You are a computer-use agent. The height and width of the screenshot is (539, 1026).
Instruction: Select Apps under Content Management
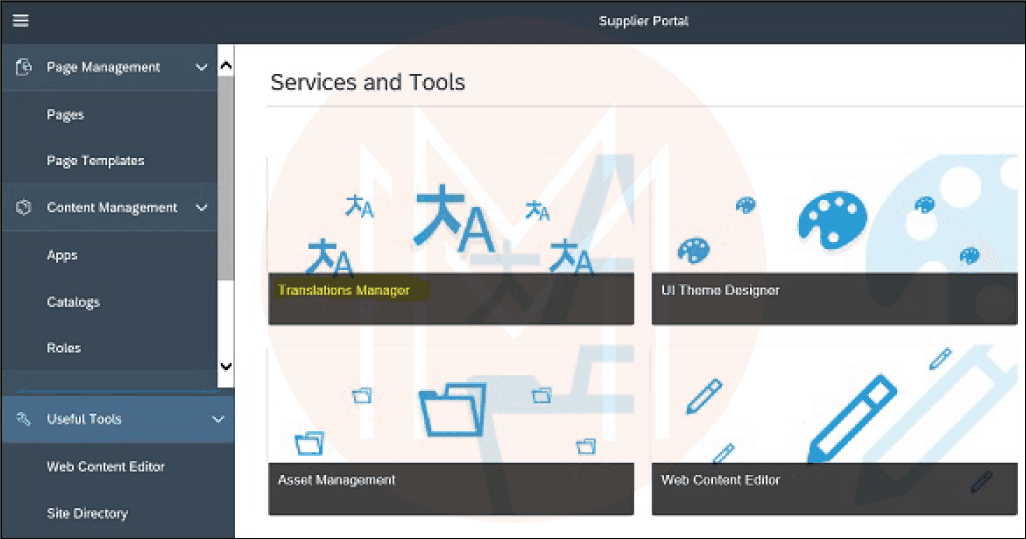pos(62,255)
